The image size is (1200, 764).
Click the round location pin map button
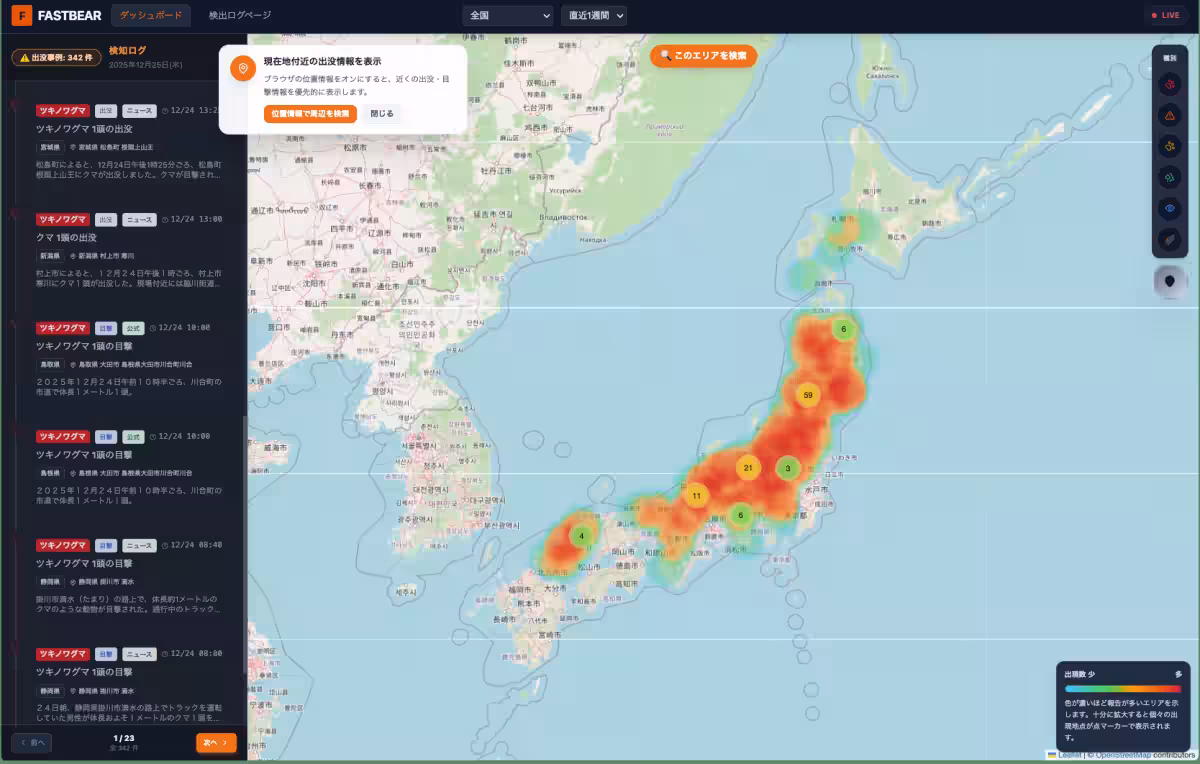(x=1169, y=282)
